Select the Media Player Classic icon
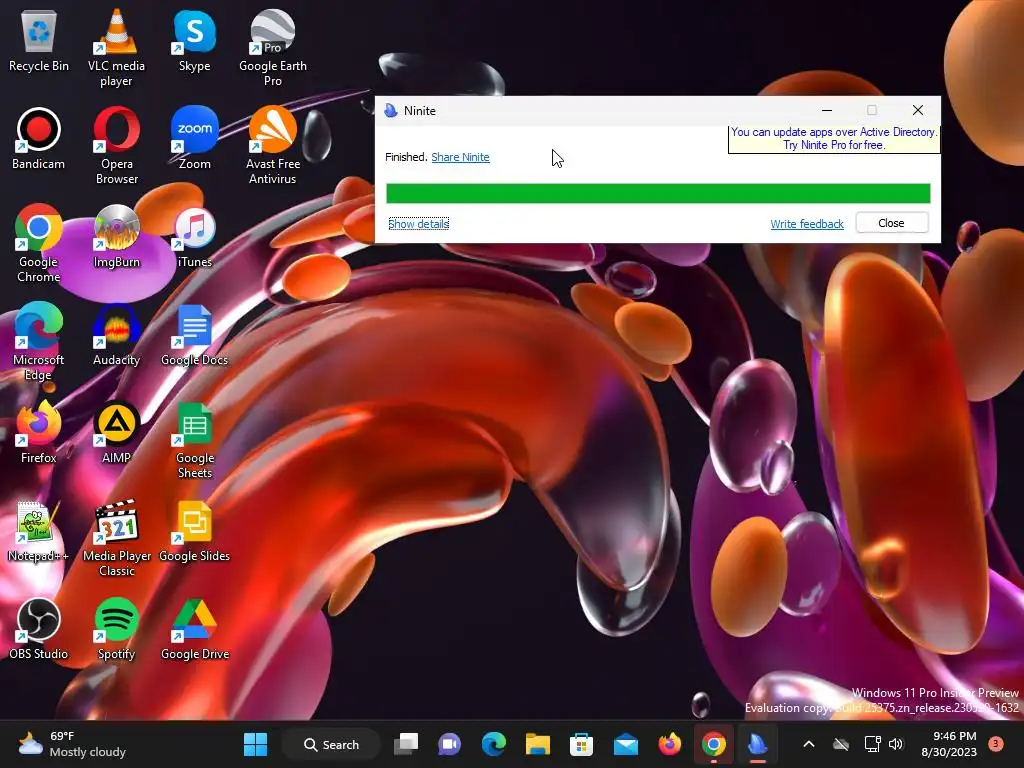1024x768 pixels. pyautogui.click(x=116, y=538)
